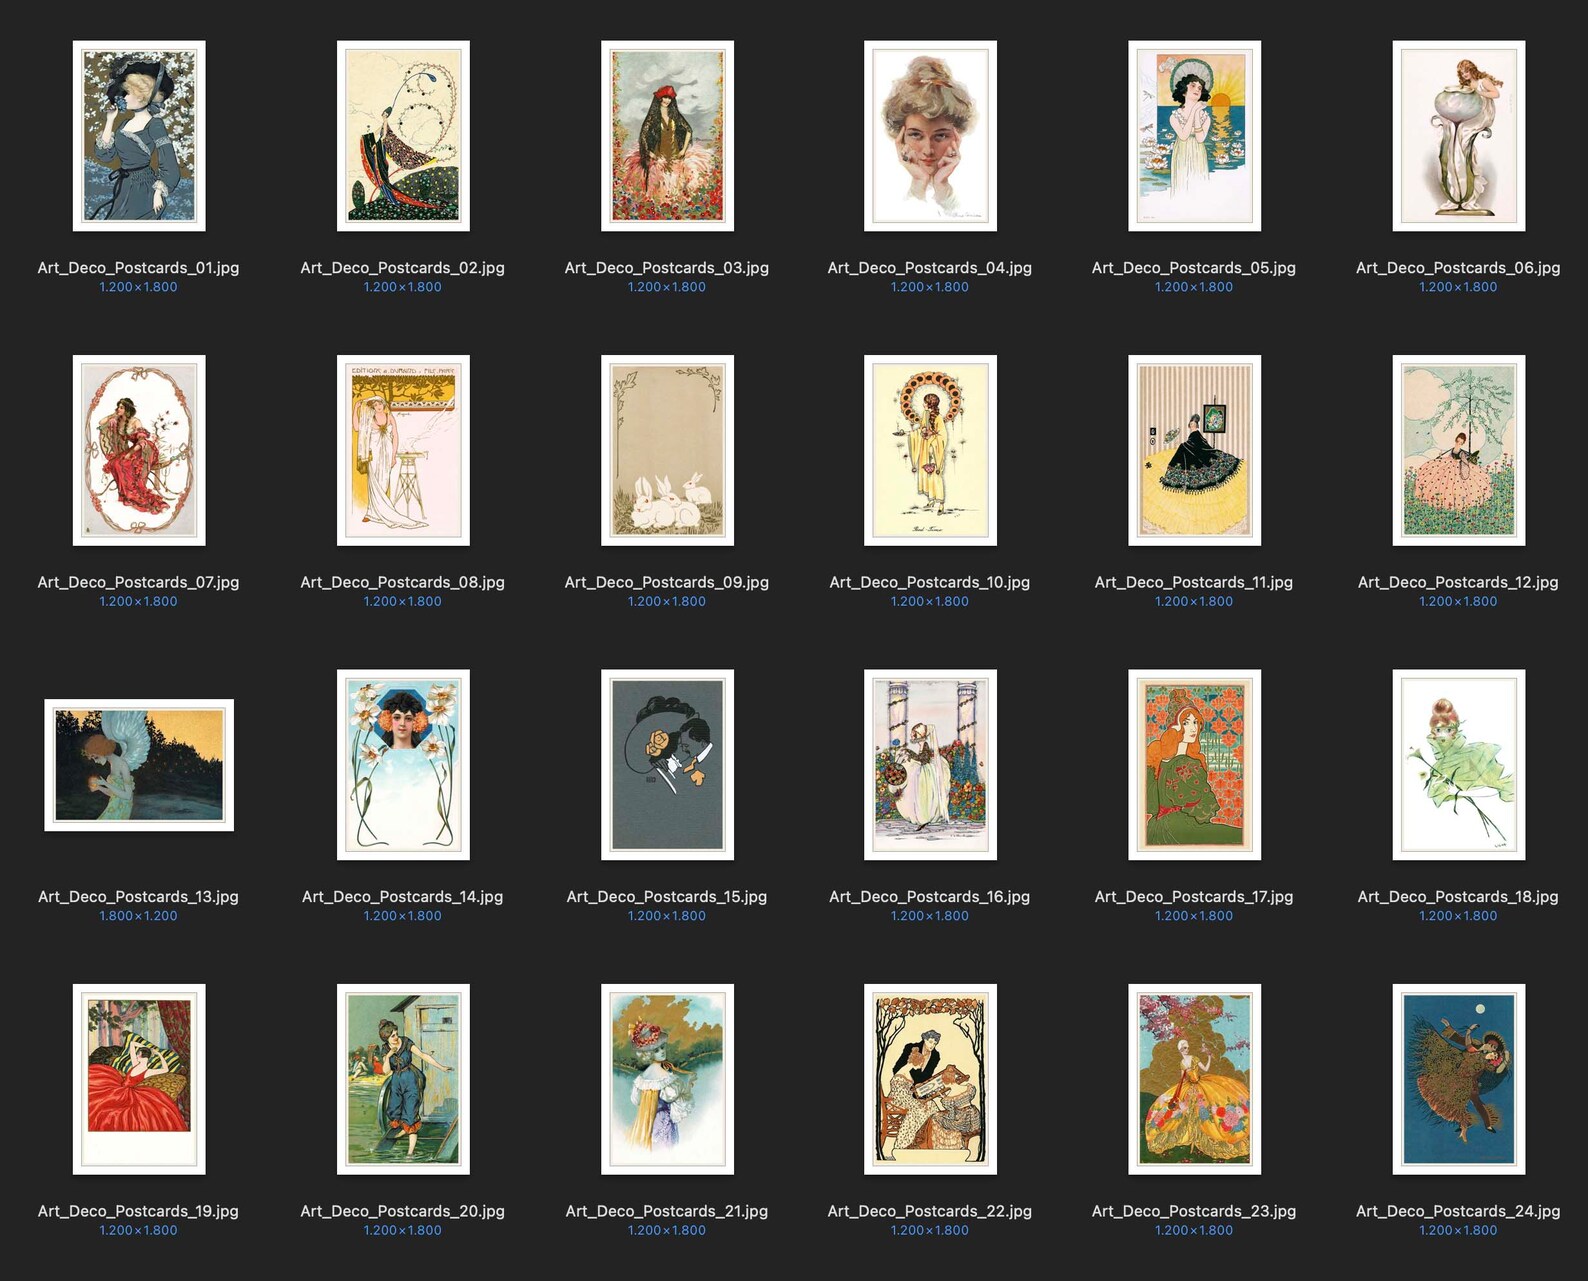Click the sunset lady postcard 05 thumbnail
This screenshot has height=1281, width=1588.
[1194, 136]
